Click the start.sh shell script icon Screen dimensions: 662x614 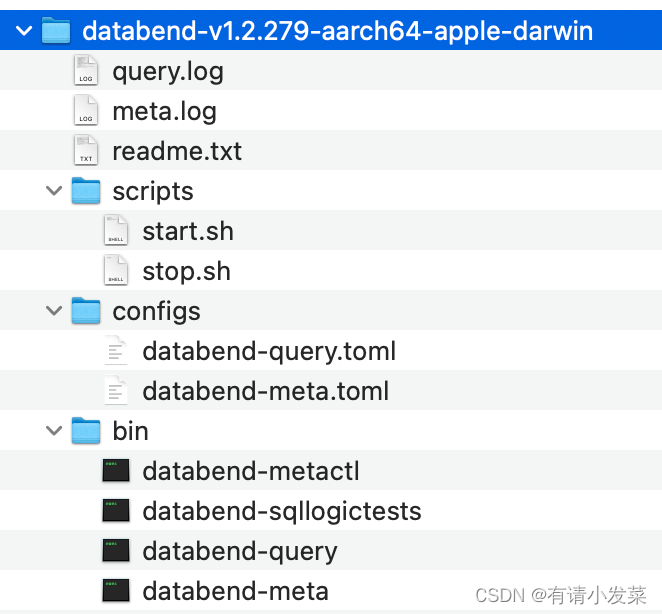tap(116, 231)
